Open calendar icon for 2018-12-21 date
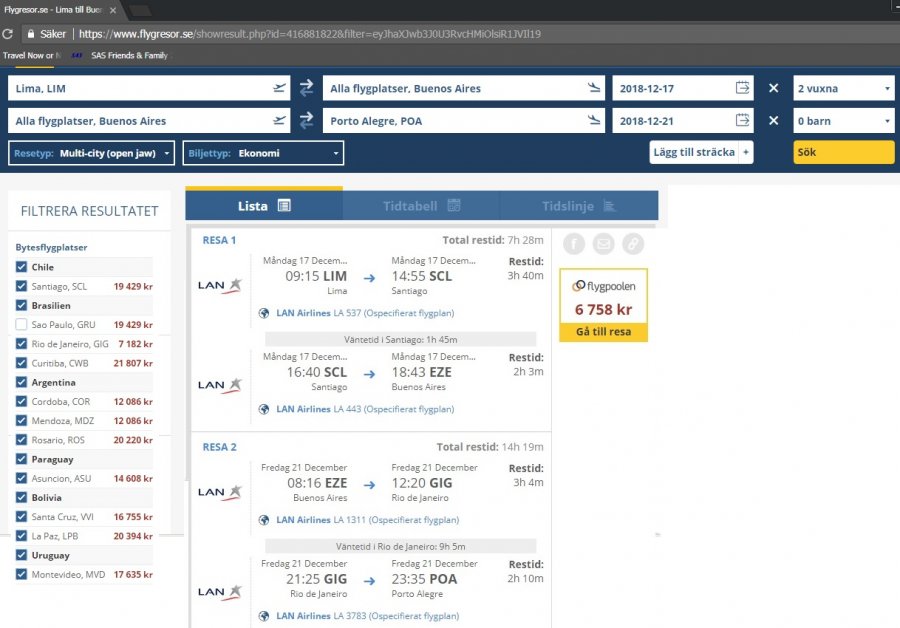The width and height of the screenshot is (900, 628). 742,121
